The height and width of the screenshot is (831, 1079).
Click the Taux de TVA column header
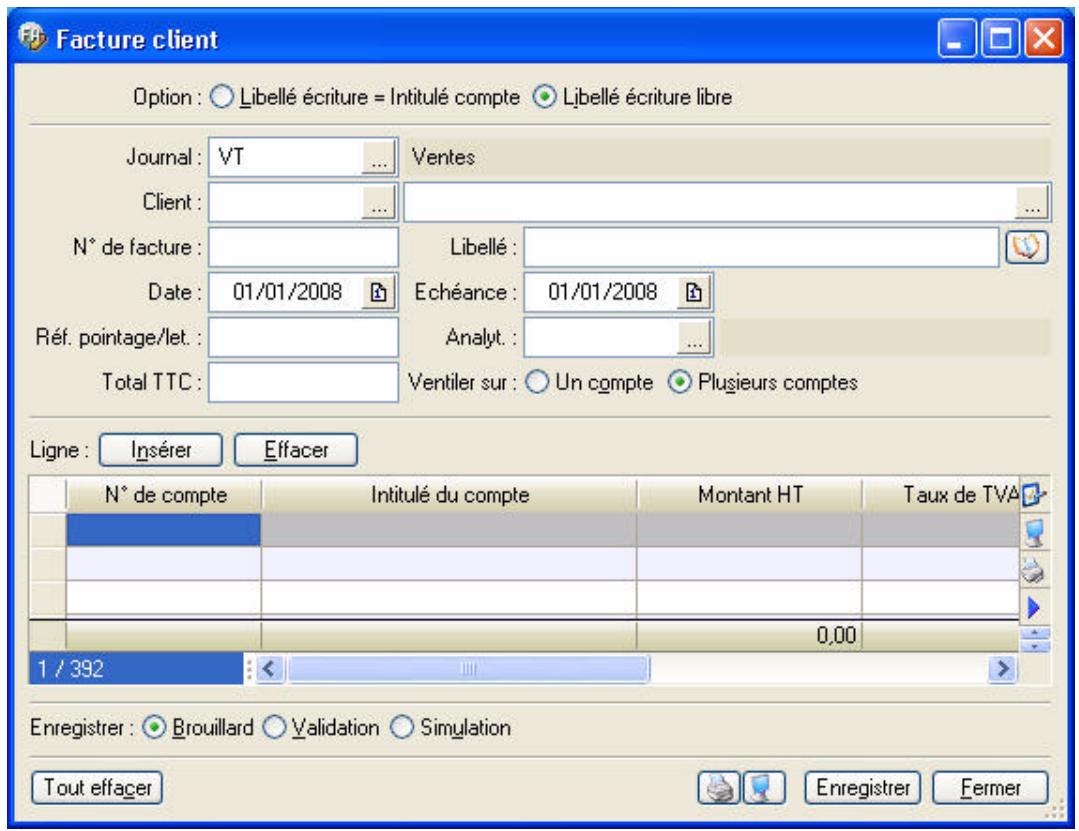(x=941, y=495)
